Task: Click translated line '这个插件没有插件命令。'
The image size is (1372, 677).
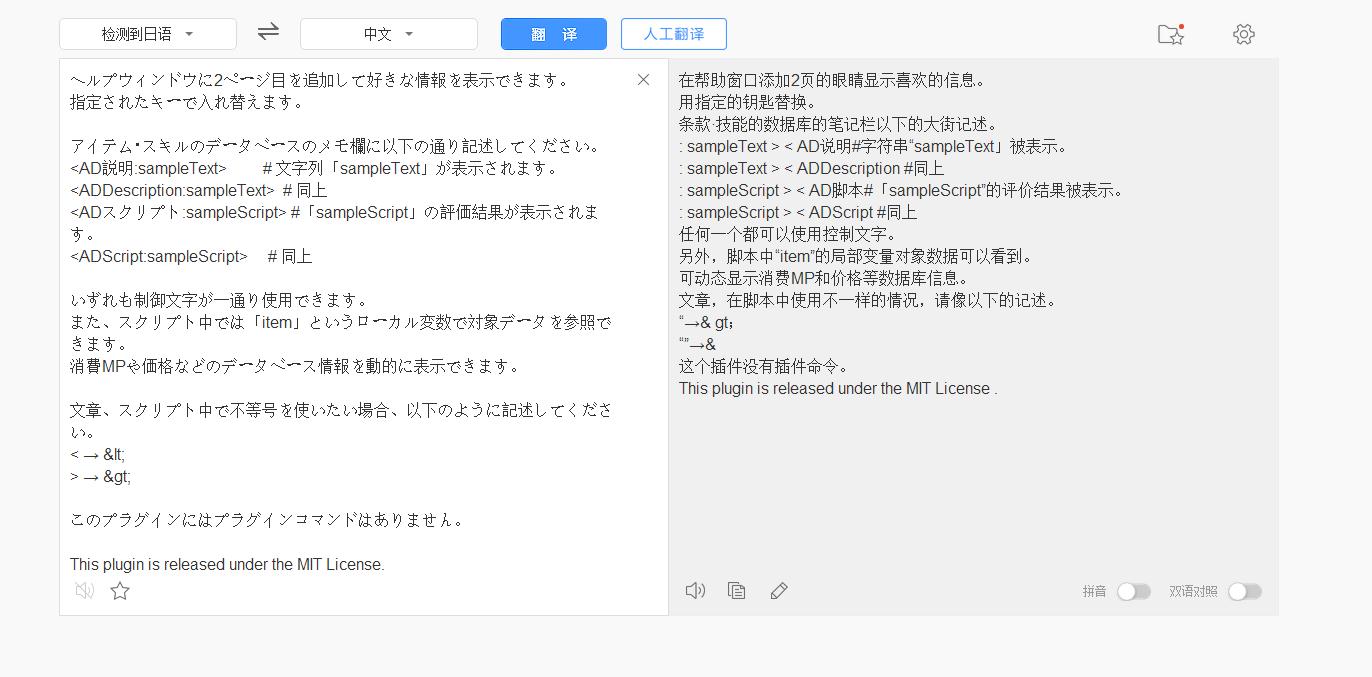Action: 765,366
